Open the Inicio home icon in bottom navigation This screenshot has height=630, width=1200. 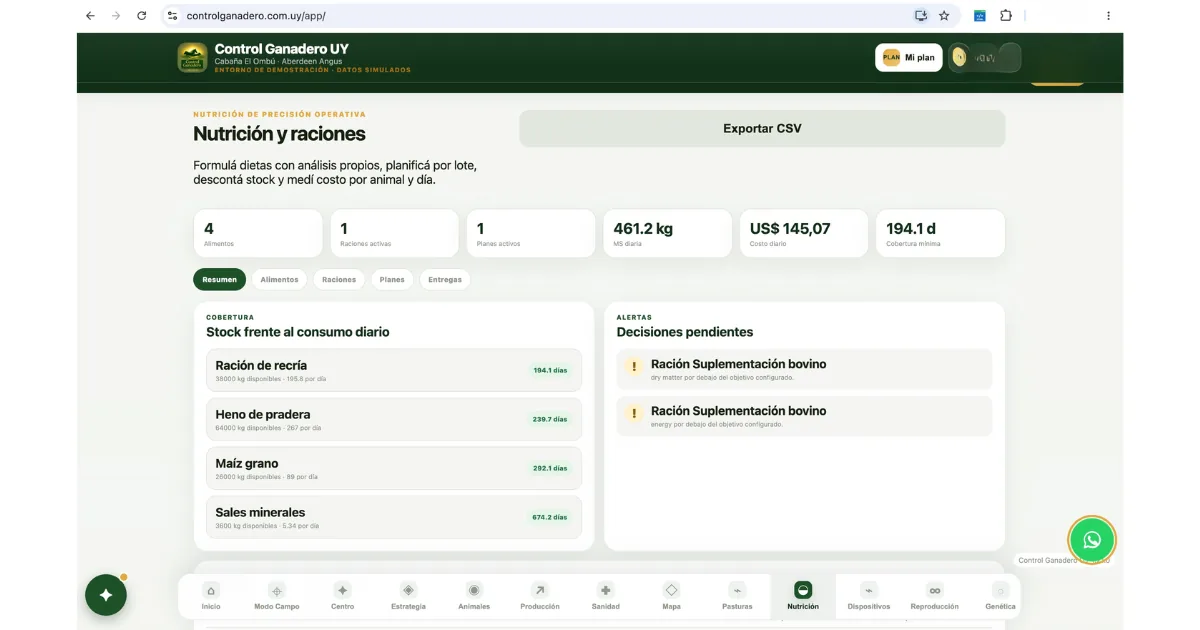[x=210, y=590]
